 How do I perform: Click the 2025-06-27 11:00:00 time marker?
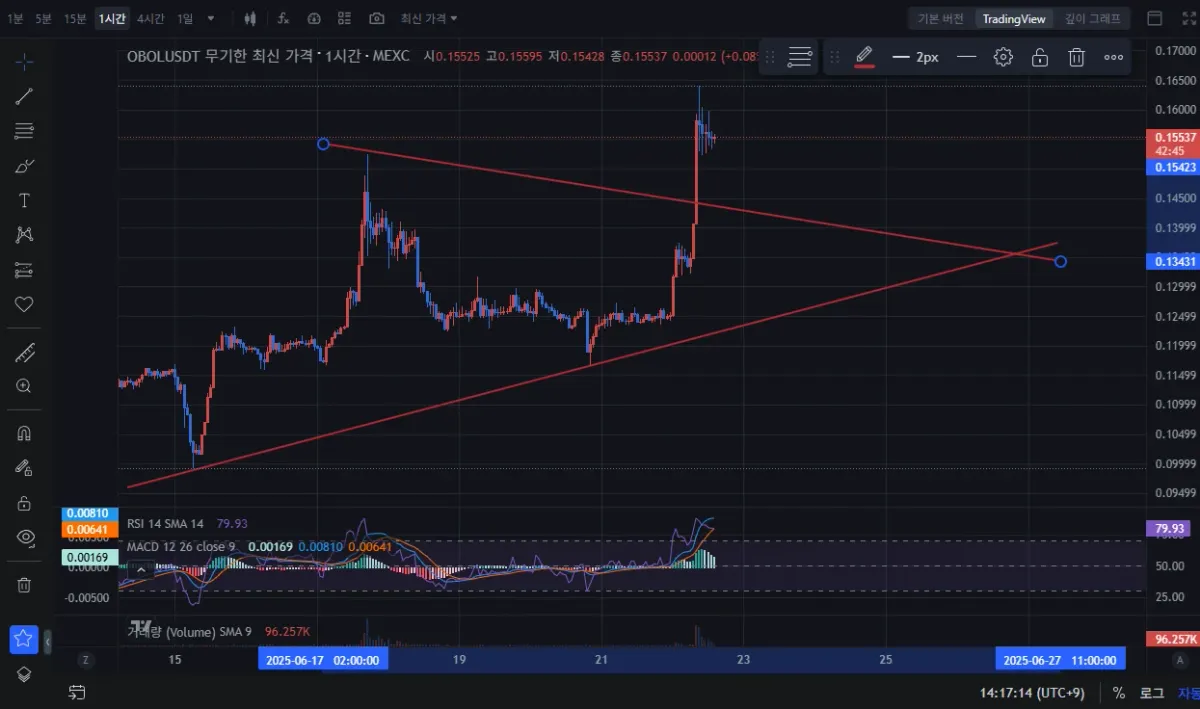point(1059,660)
